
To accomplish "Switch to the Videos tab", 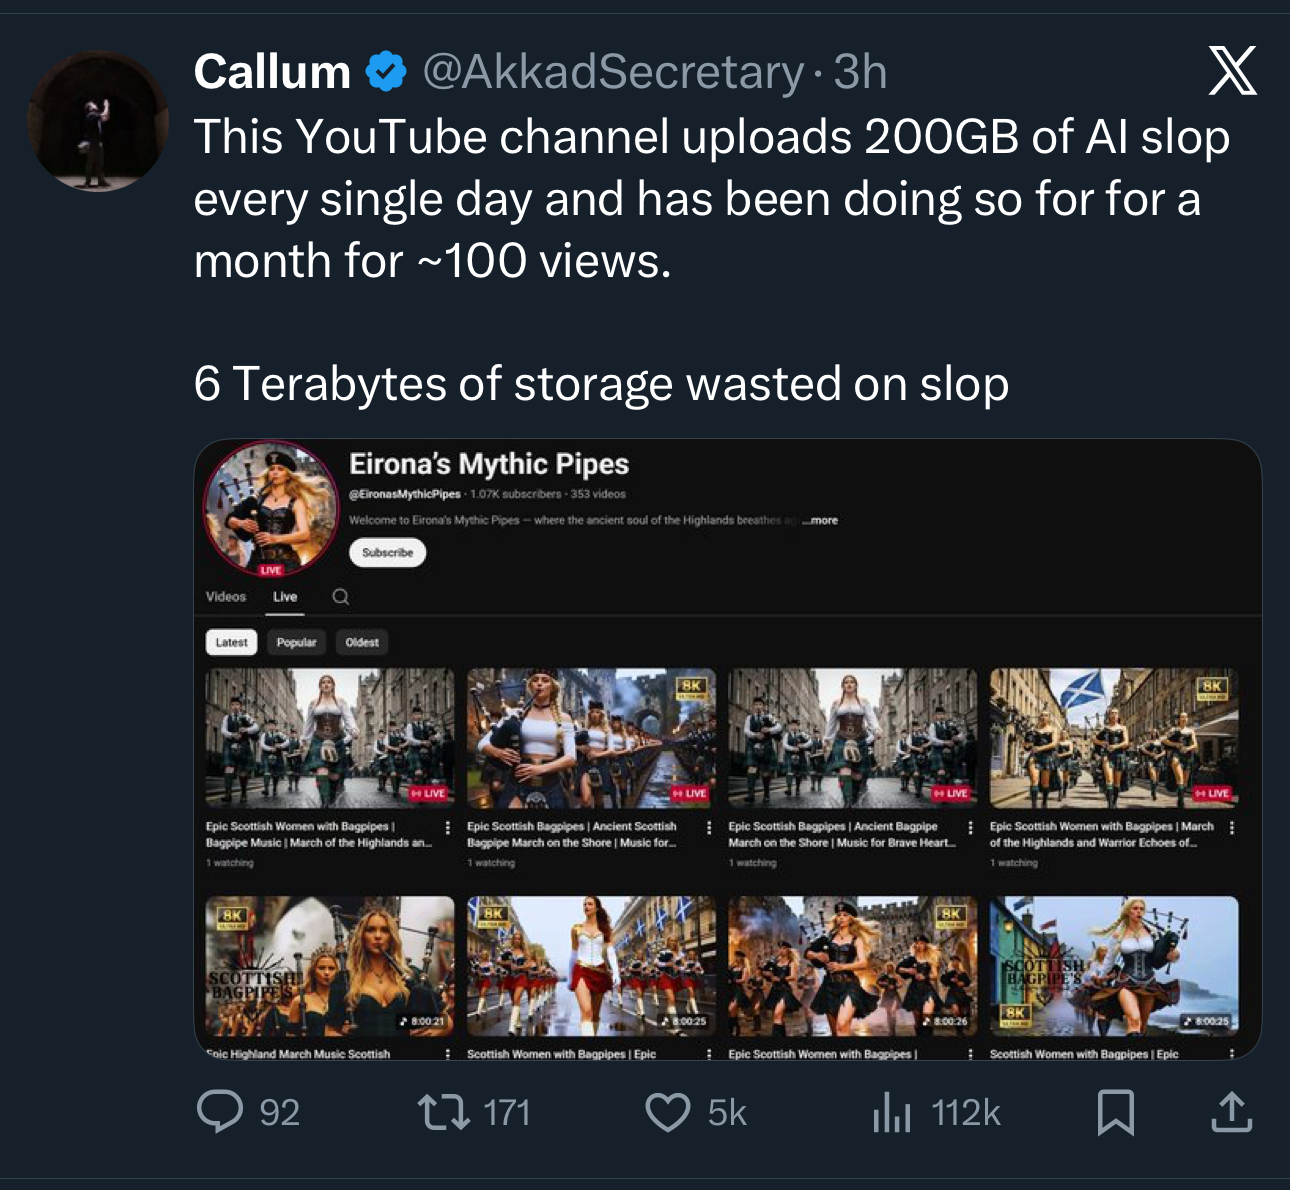I will click(228, 596).
